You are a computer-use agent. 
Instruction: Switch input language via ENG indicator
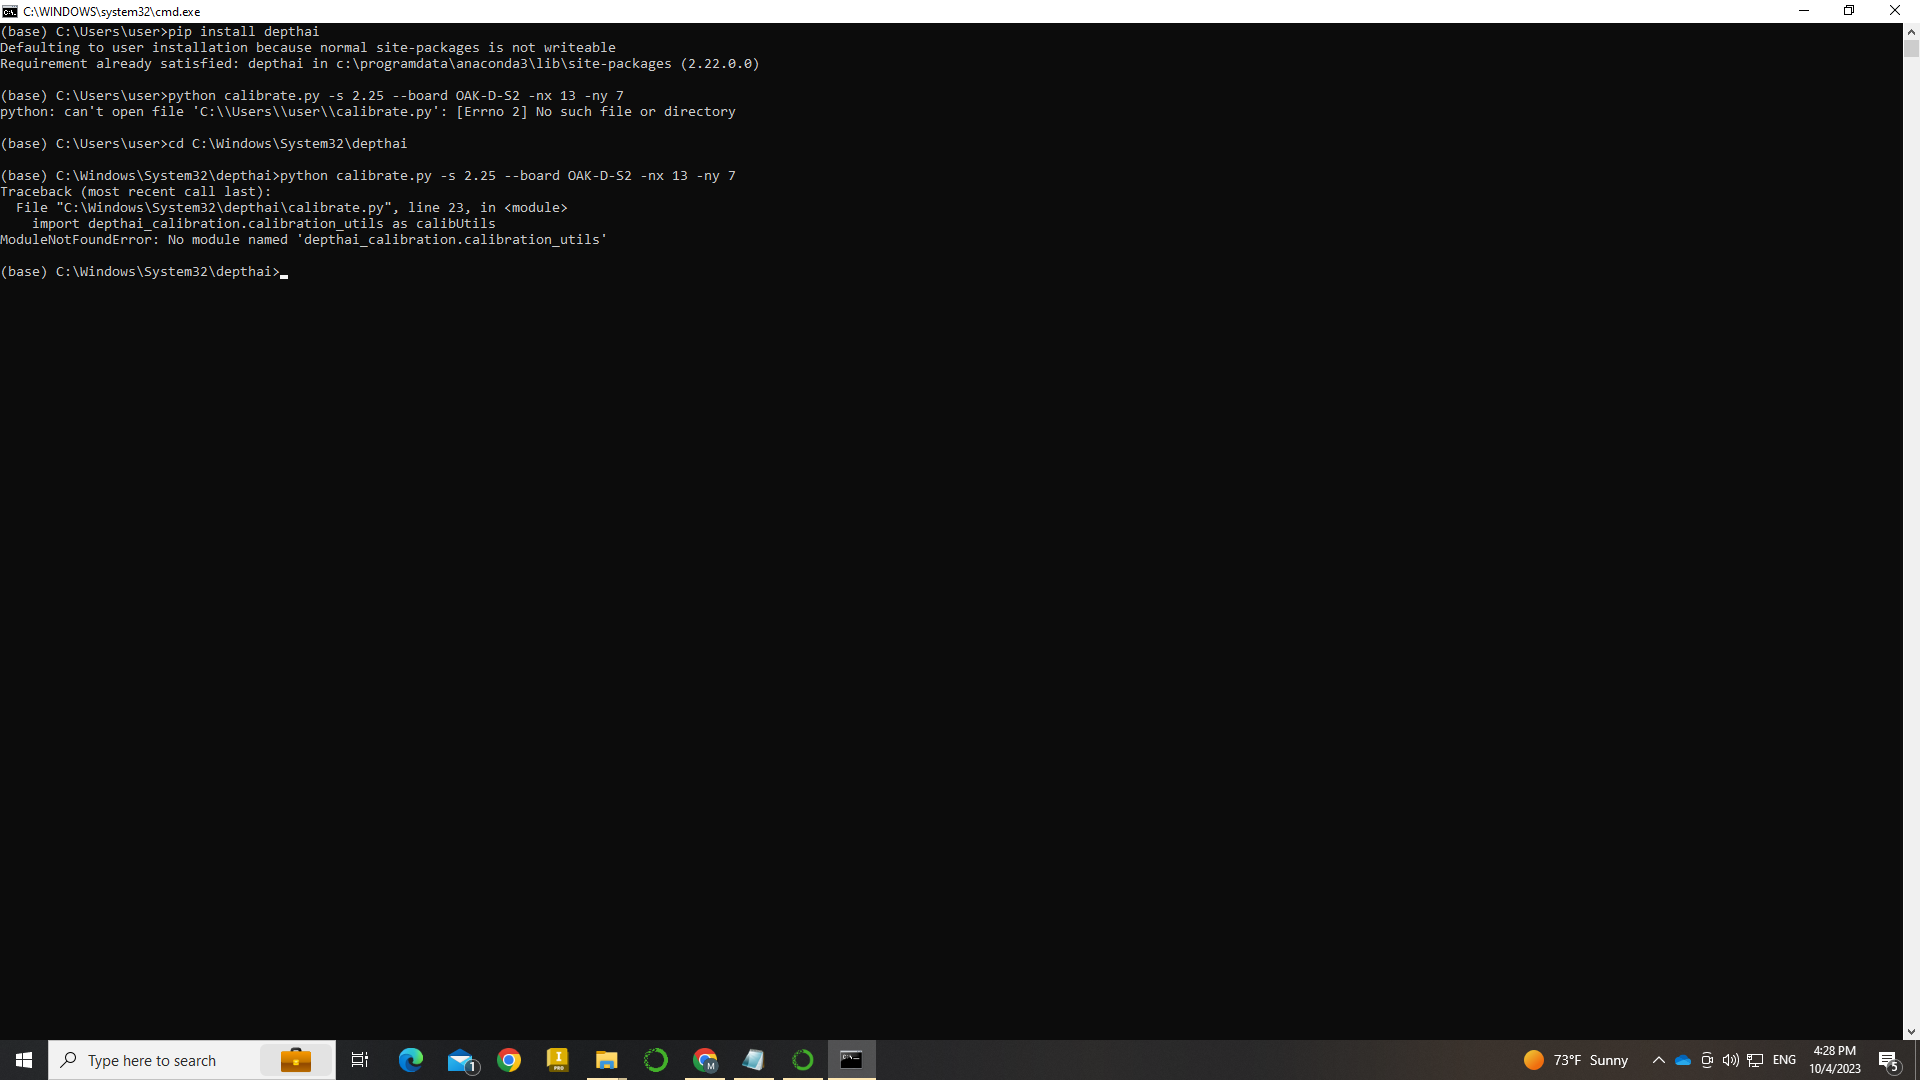point(1784,1060)
